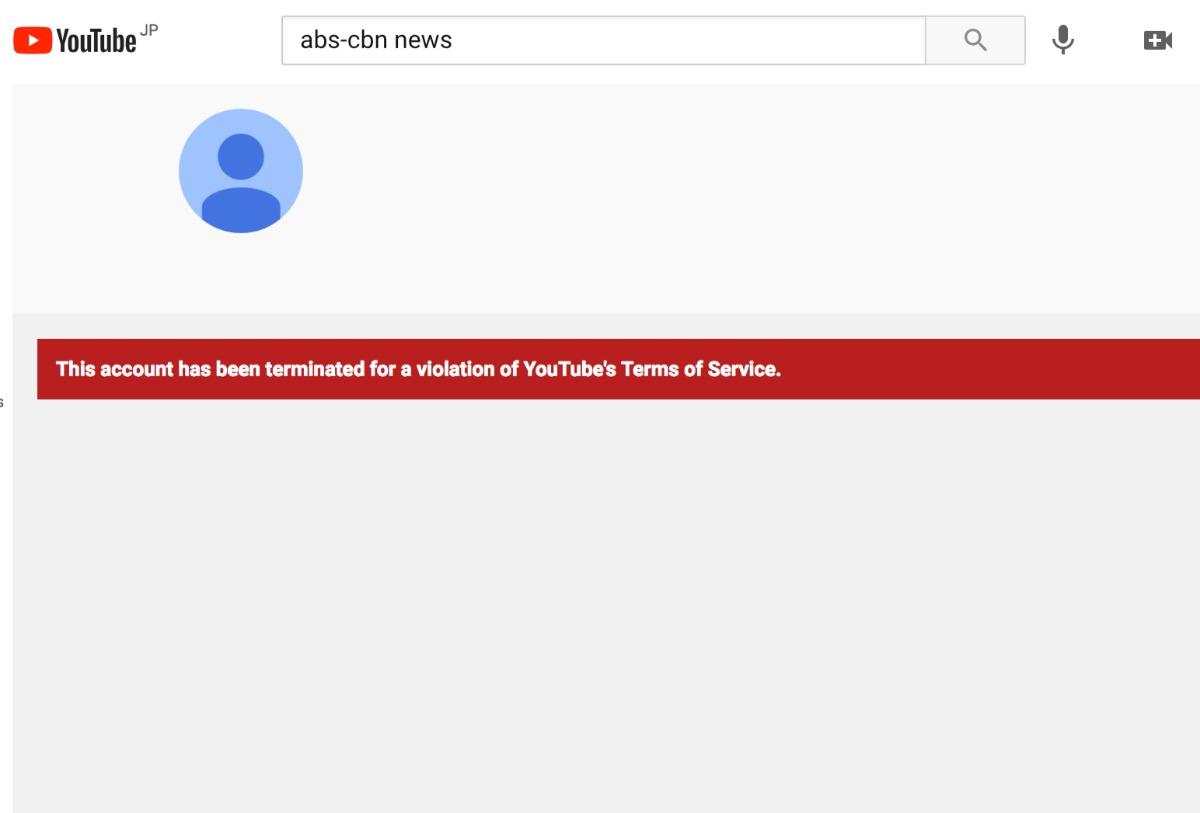This screenshot has height=813, width=1200.
Task: Click the account terminated notice text
Action: coord(418,369)
